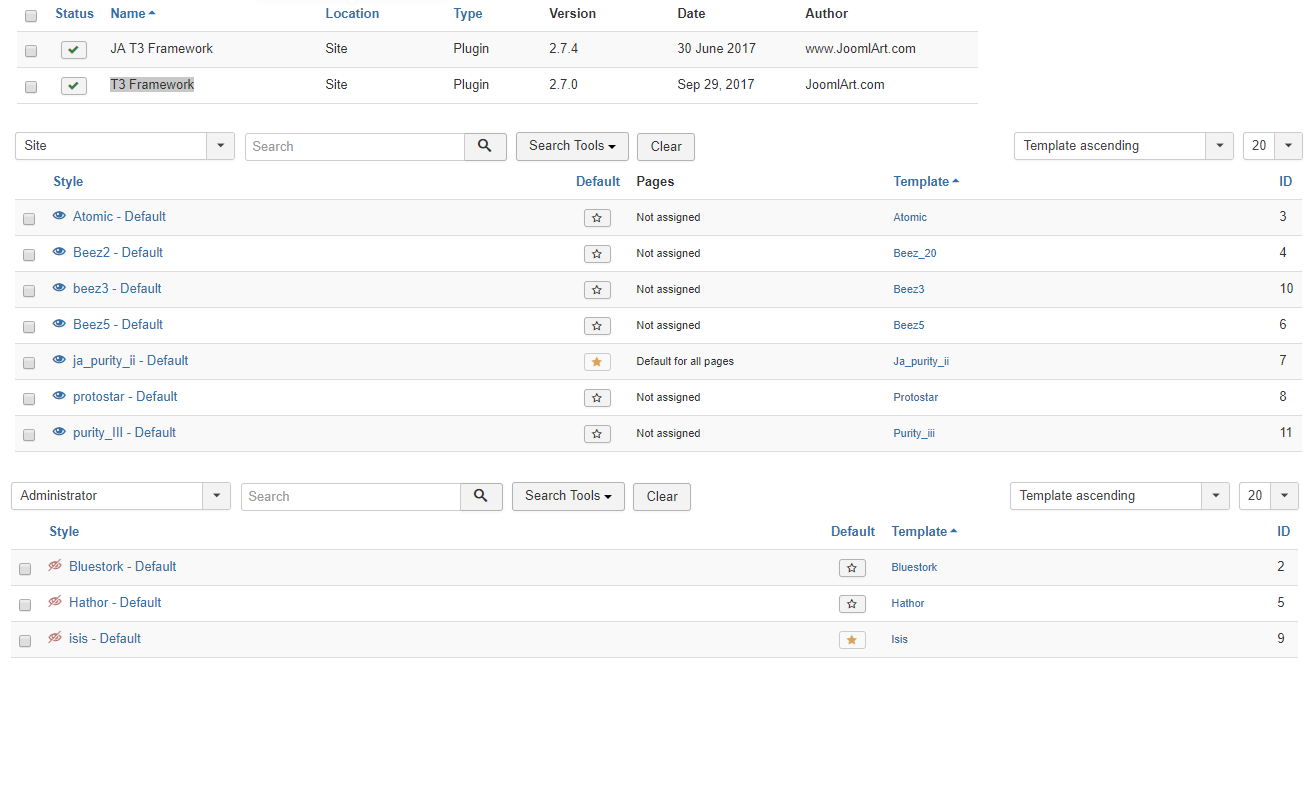
Task: Click inside the Site templates Search field
Action: pos(355,146)
